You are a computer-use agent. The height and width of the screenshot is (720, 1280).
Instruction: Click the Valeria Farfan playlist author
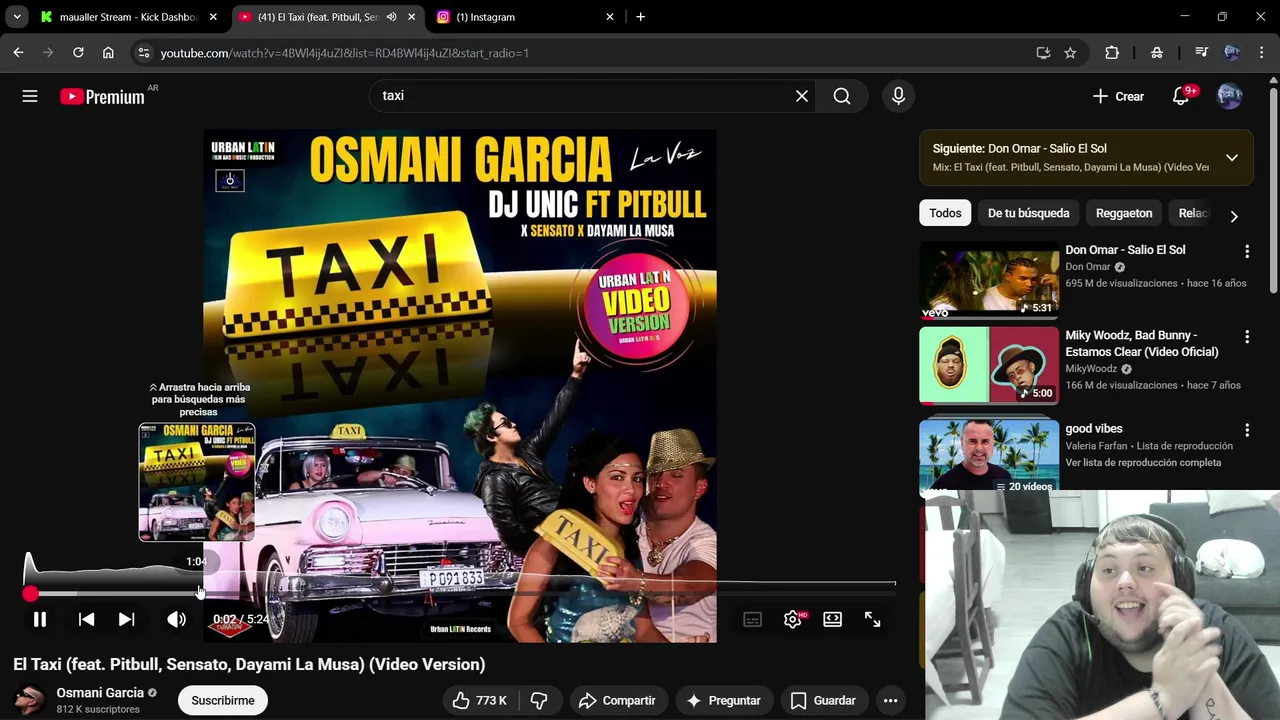(1100, 446)
